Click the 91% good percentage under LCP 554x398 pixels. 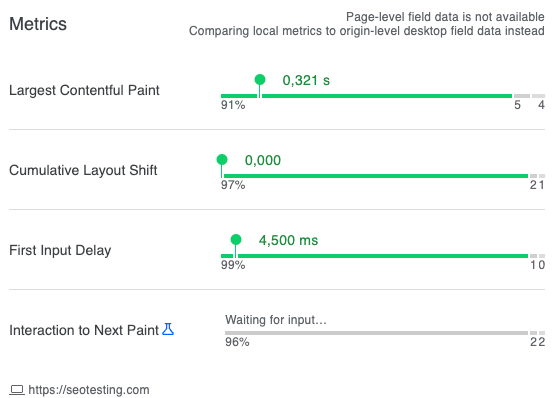233,105
